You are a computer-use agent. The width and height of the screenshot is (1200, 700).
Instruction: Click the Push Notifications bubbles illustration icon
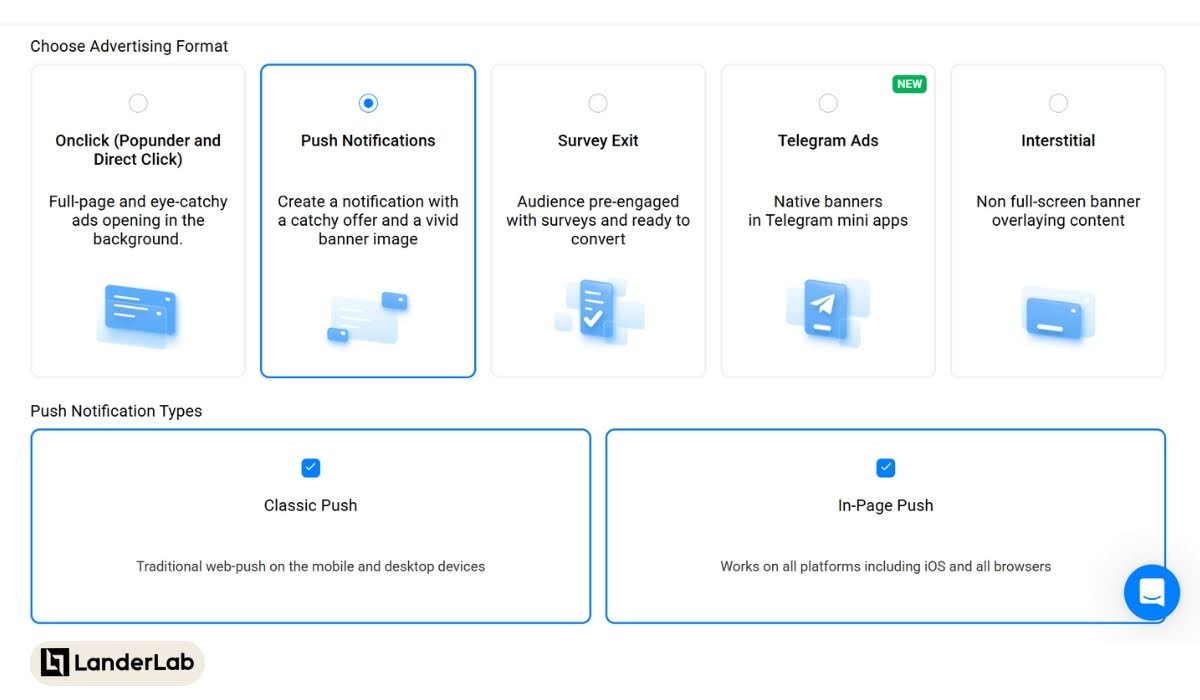click(x=368, y=317)
